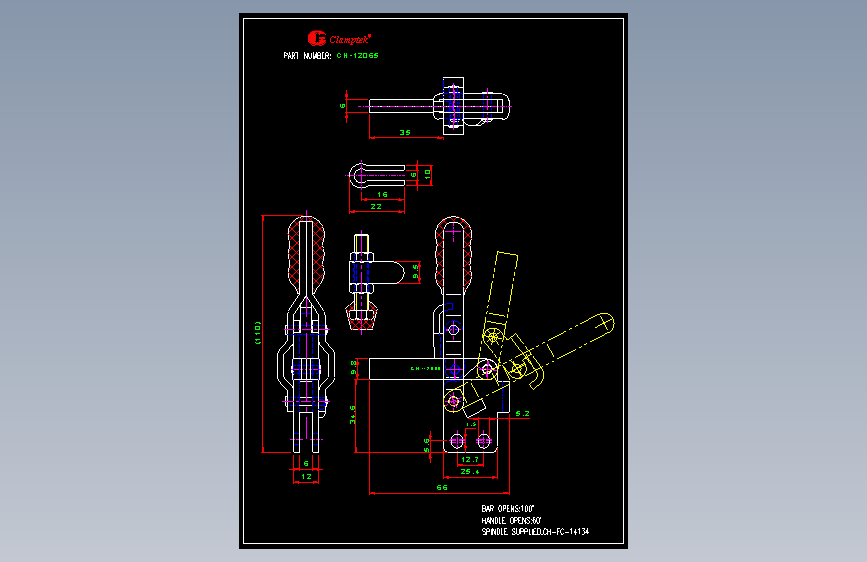Click the Clamptek brand name text
Screen dimensions: 867x562
click(350, 39)
